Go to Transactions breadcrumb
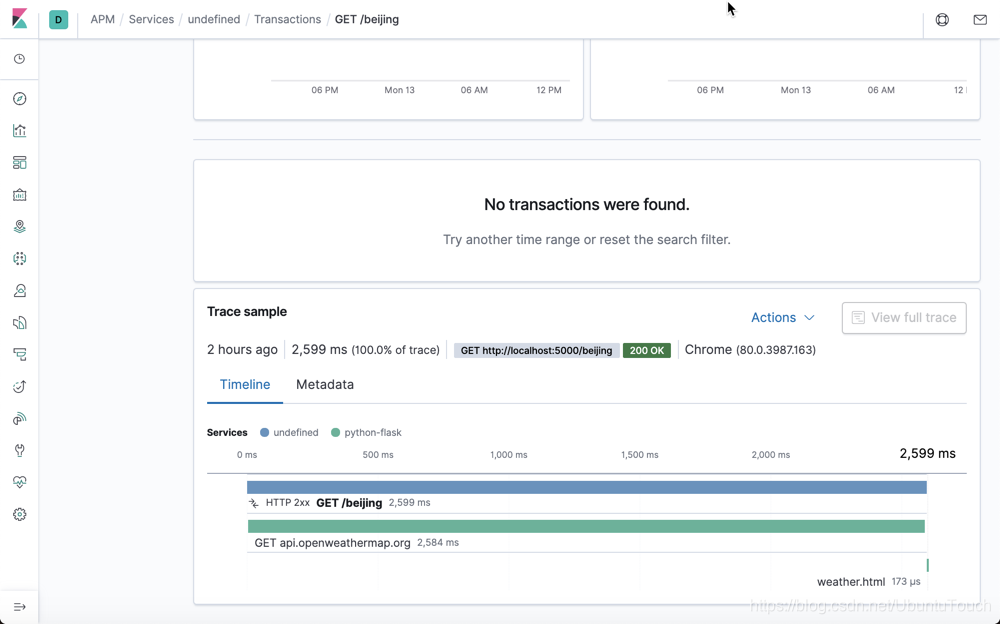This screenshot has height=624, width=1000. pyautogui.click(x=288, y=19)
